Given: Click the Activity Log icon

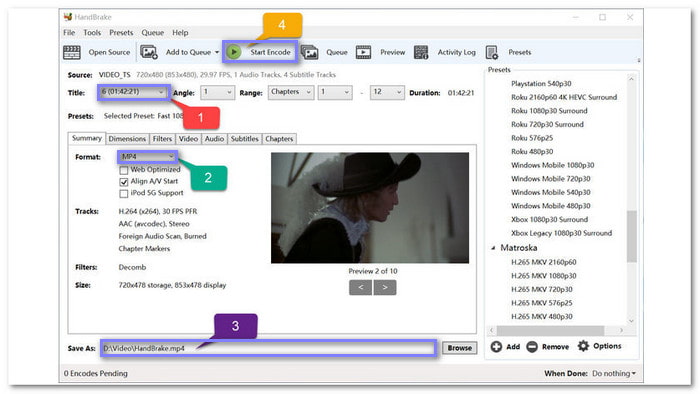Looking at the screenshot, I should (421, 52).
